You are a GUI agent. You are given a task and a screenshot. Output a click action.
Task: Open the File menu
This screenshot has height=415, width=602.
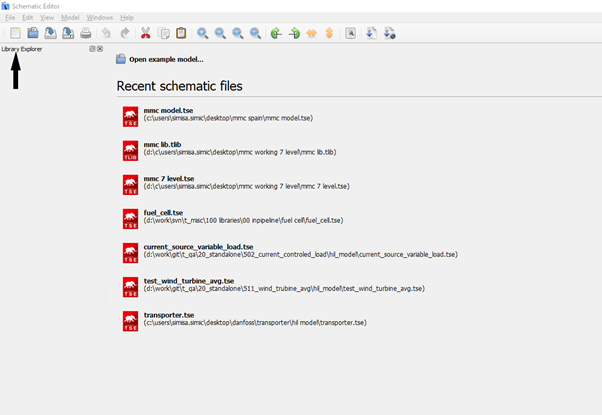point(10,18)
